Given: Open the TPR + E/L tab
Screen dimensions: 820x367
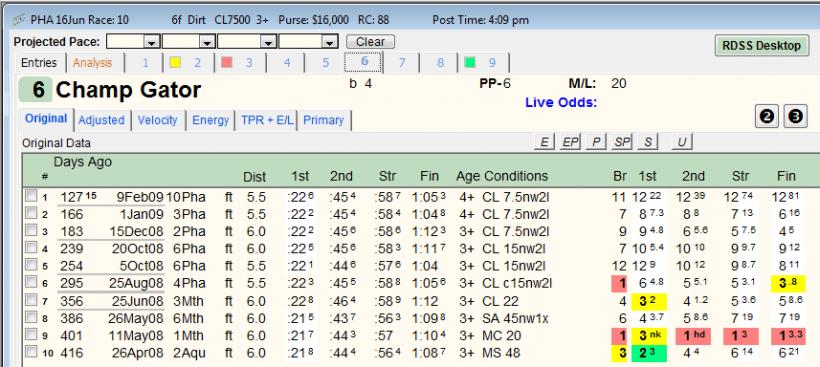Looking at the screenshot, I should pyautogui.click(x=266, y=120).
